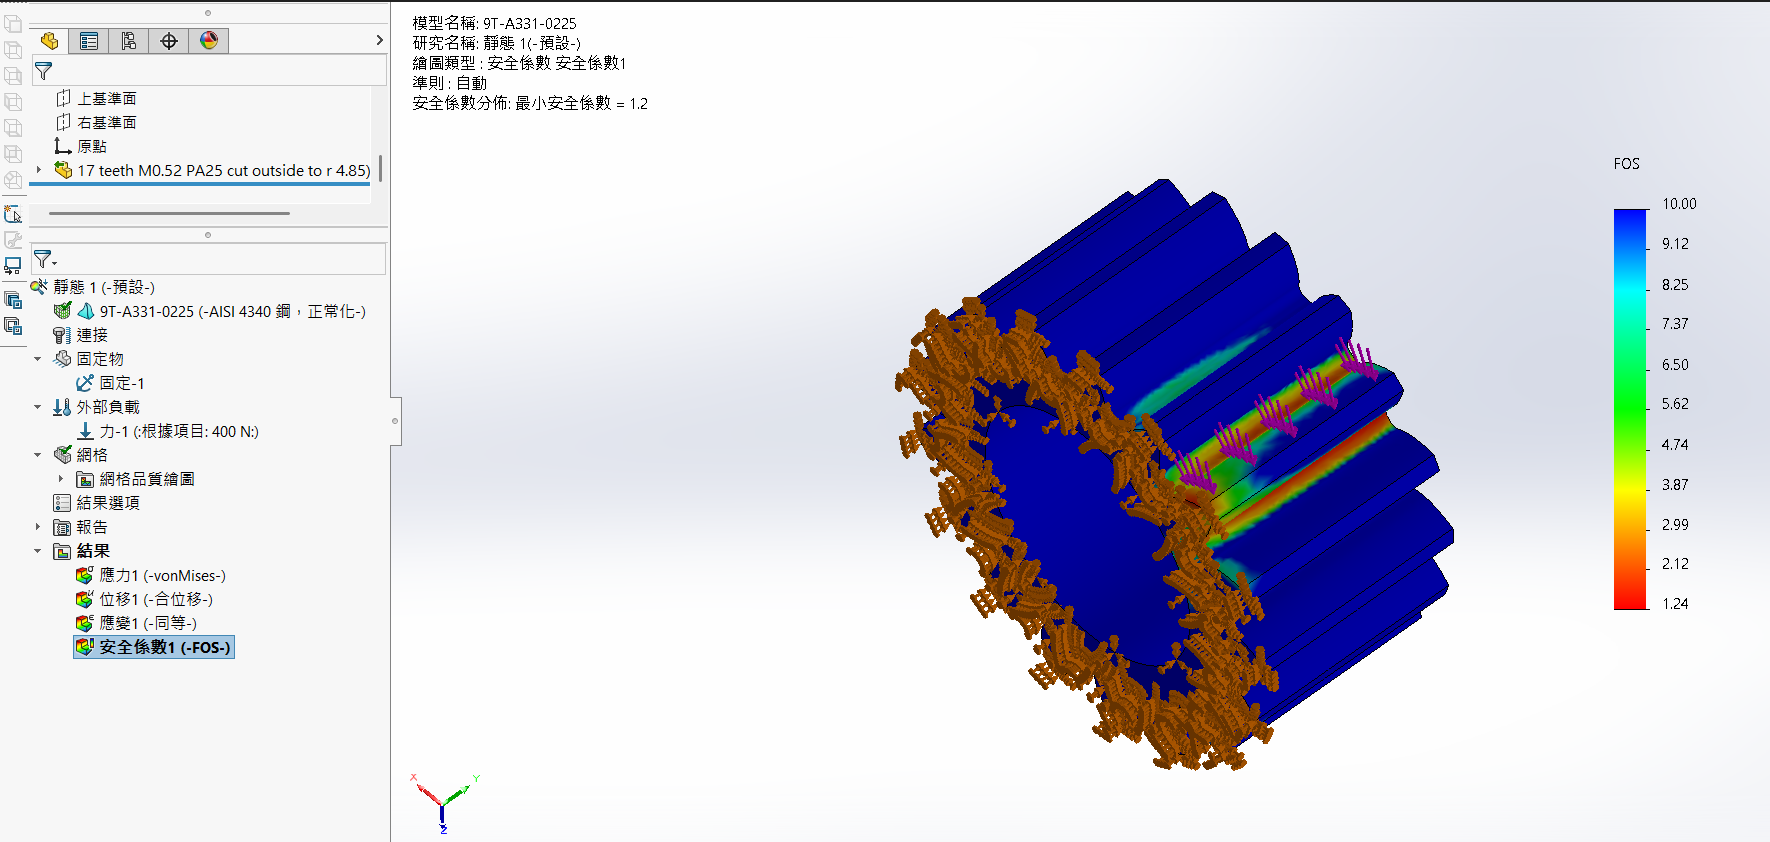The image size is (1770, 842).
Task: Open the FeatureManager design tree tab
Action: pos(49,41)
